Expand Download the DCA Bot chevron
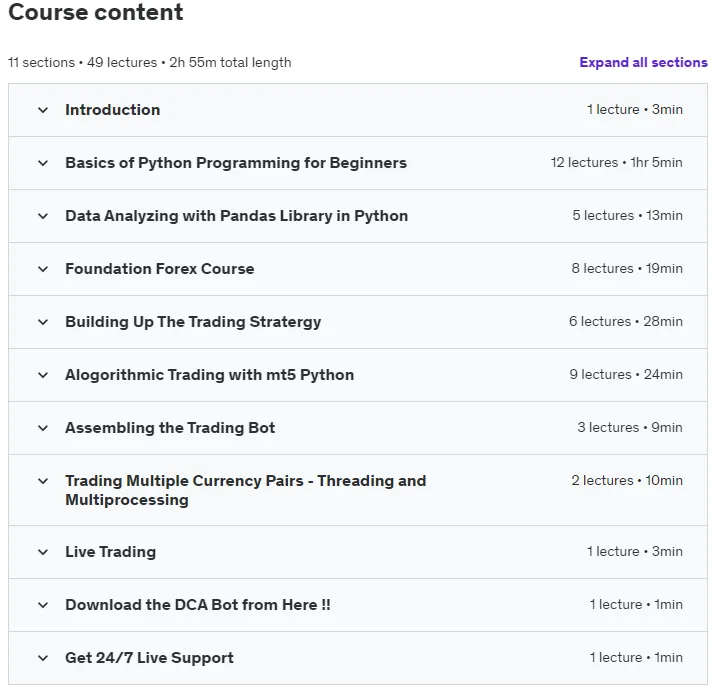Screen dimensions: 722x697 coord(43,605)
